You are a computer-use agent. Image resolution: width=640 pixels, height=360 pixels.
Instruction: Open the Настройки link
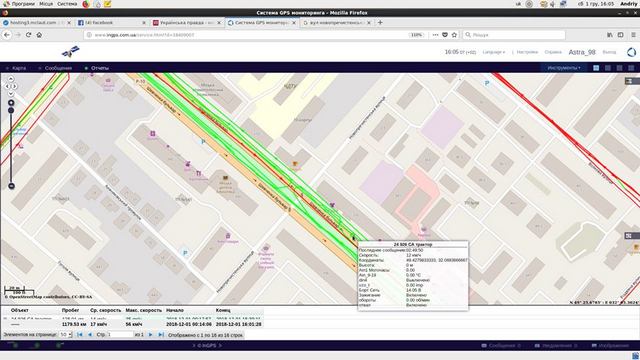527,52
